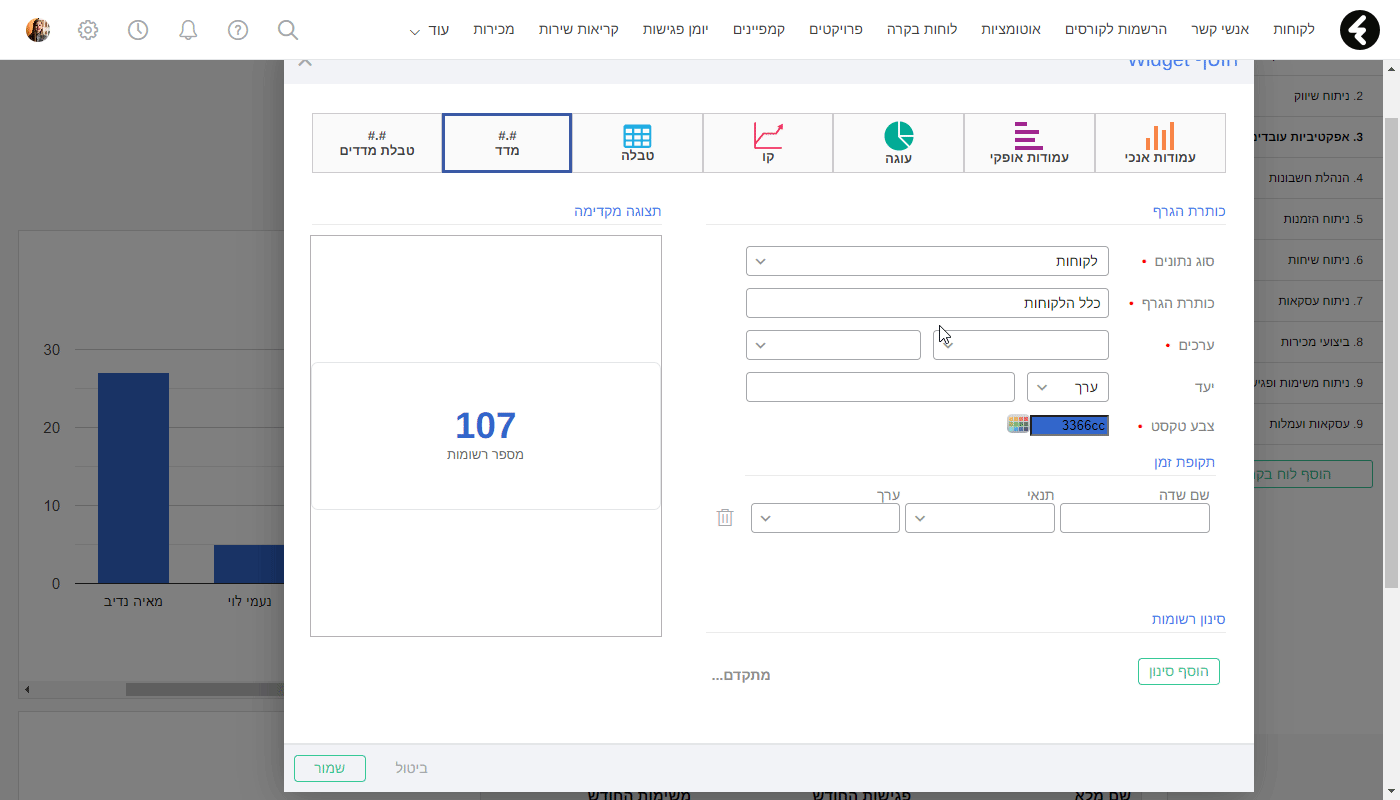Image resolution: width=1400 pixels, height=800 pixels.
Task: Open the הרשמות לקורסים top menu
Action: [x=1118, y=30]
